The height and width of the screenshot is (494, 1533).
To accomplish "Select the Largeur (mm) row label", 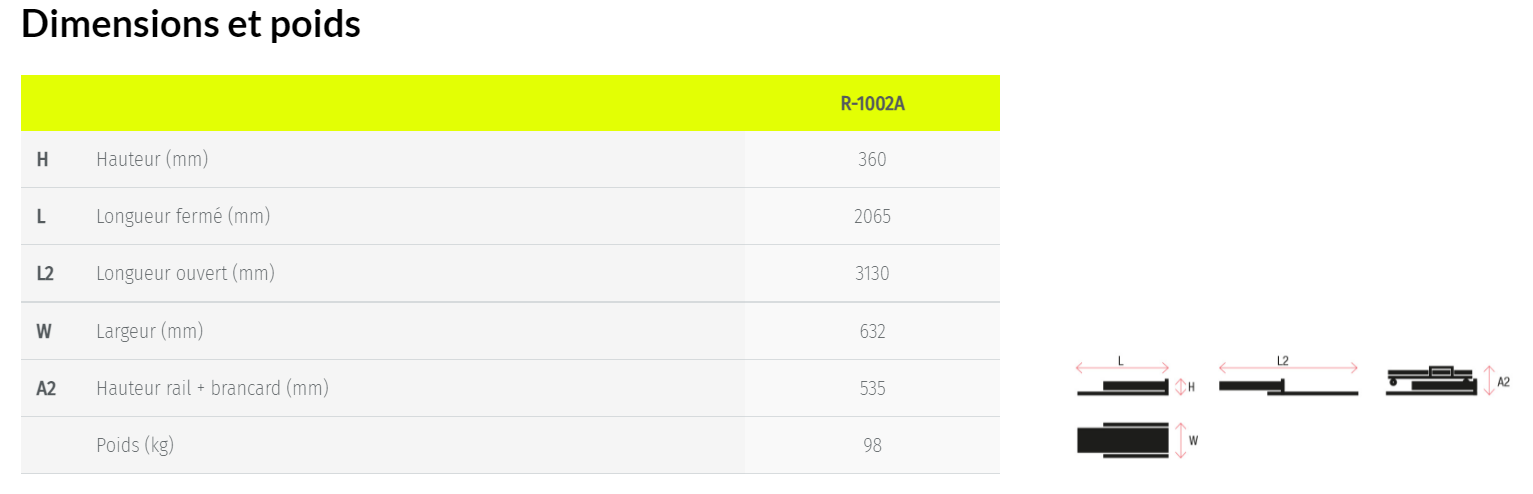I will (x=149, y=331).
